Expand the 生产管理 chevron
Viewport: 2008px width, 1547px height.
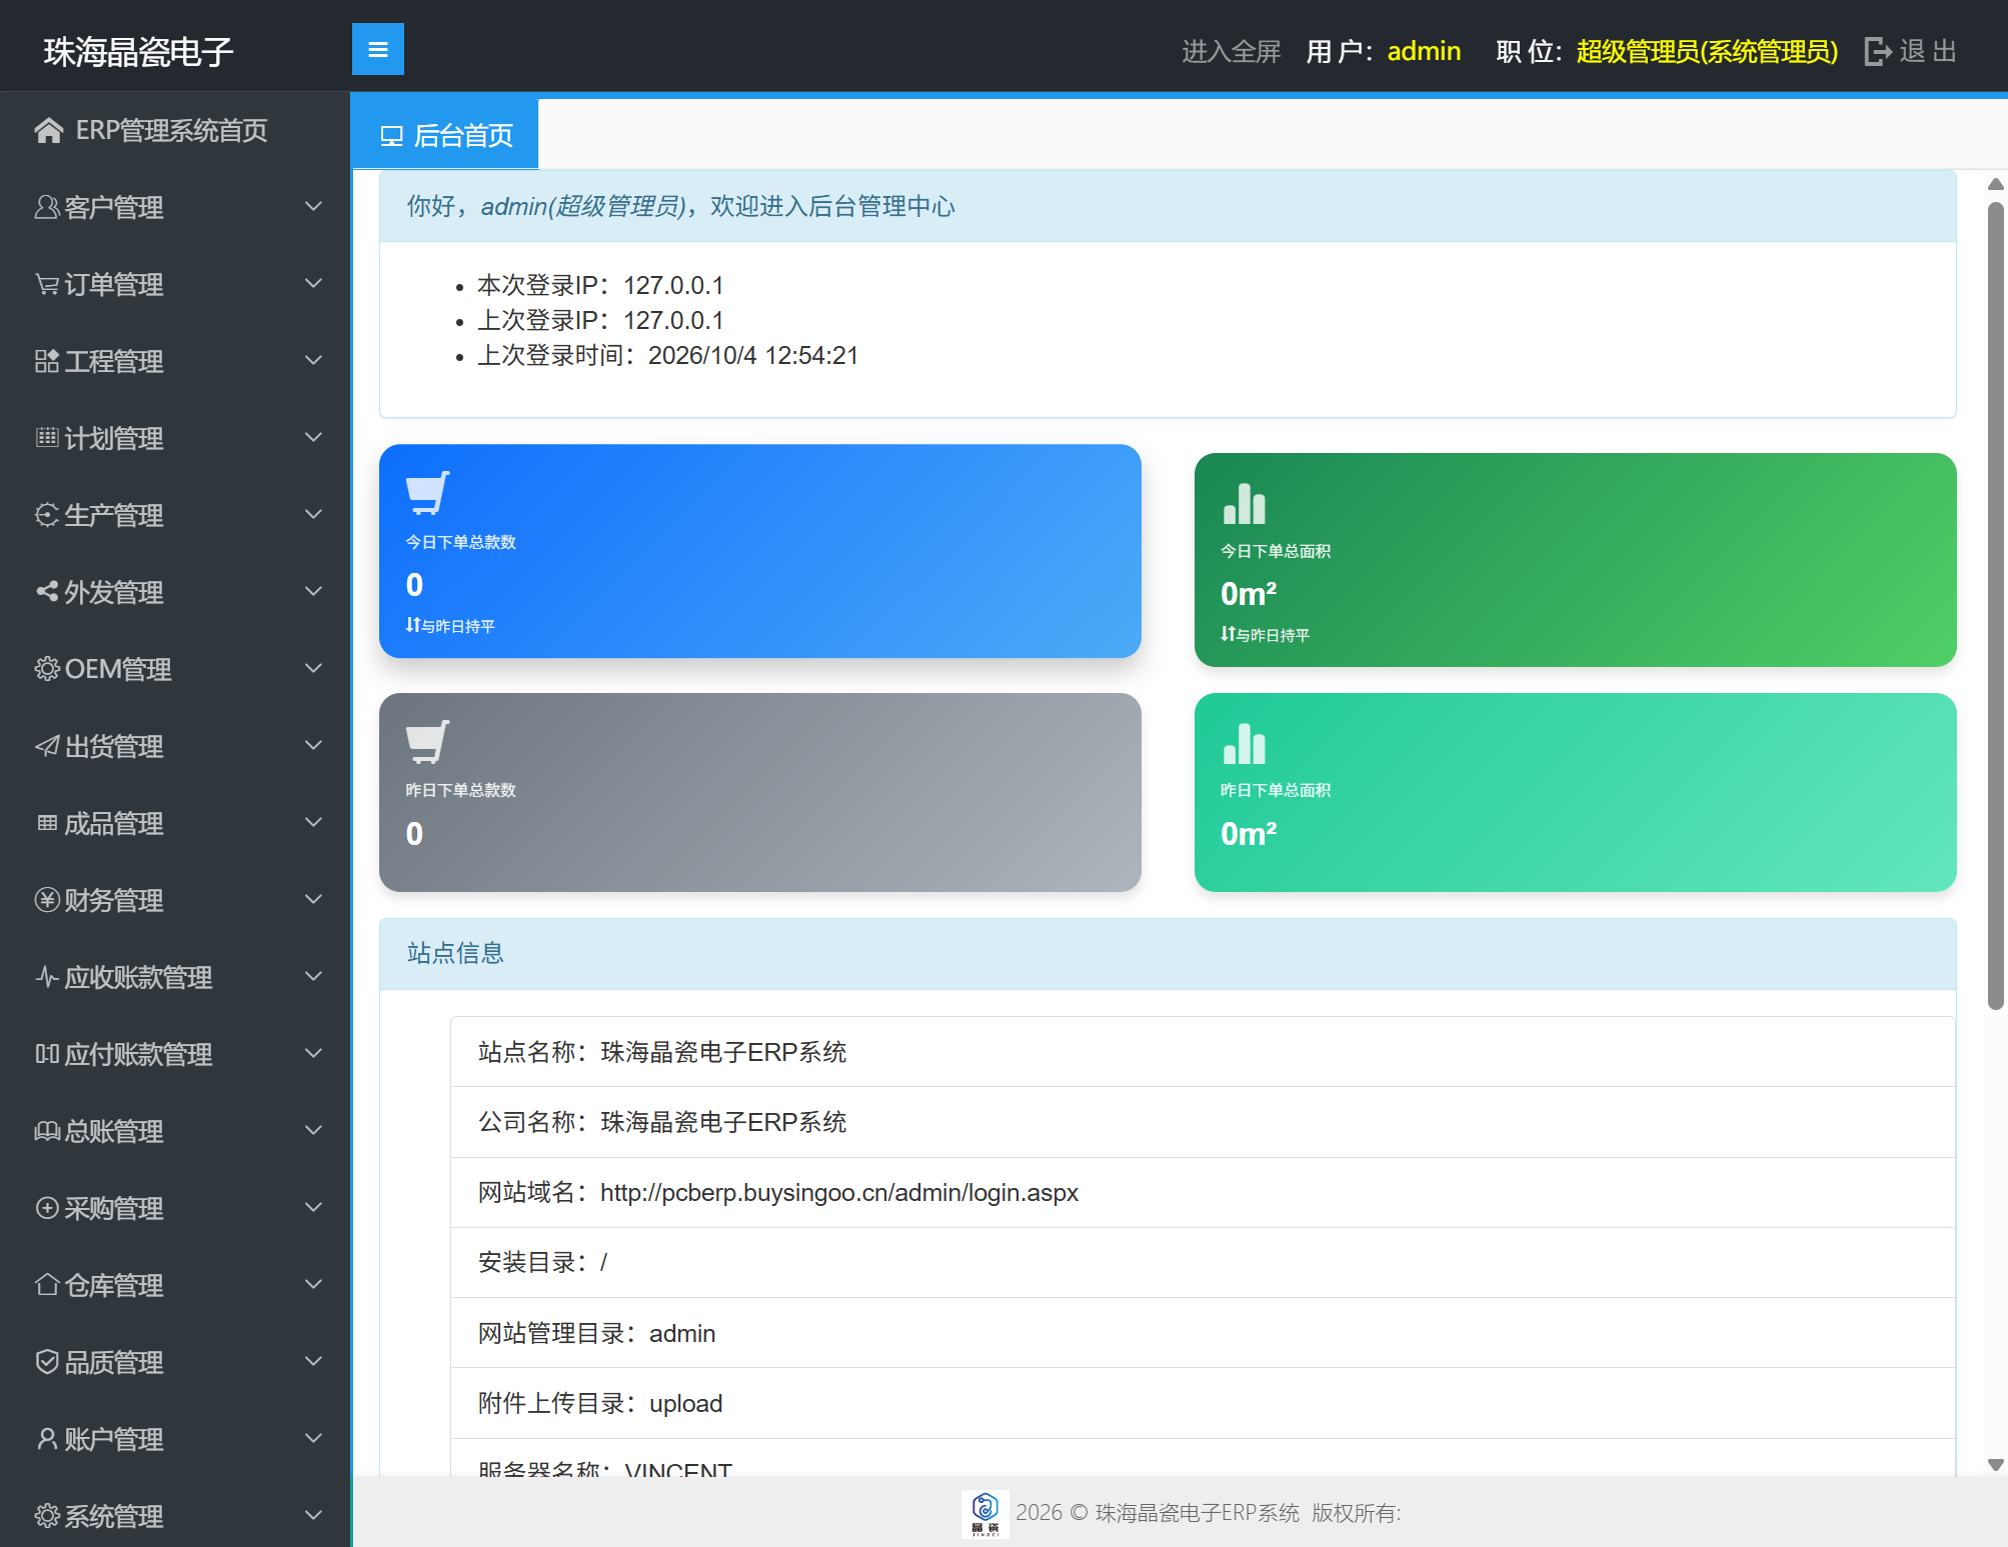[x=314, y=514]
